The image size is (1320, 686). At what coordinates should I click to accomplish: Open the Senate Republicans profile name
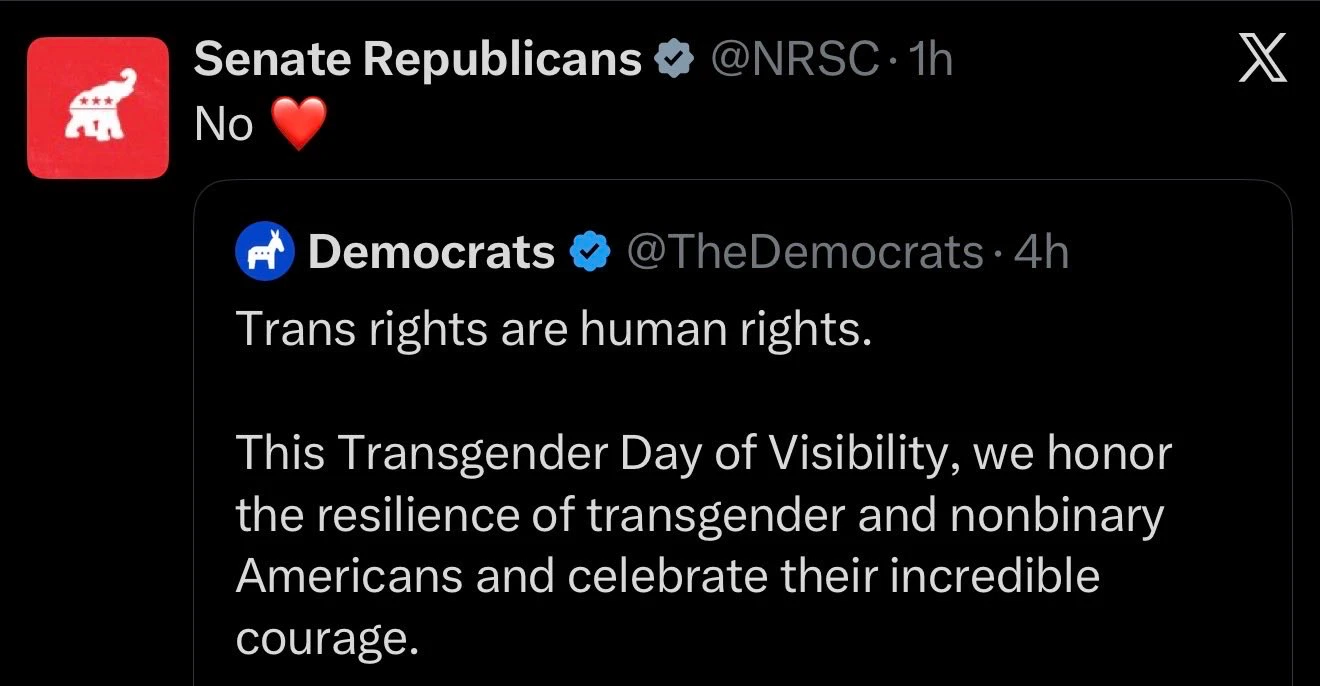point(417,62)
